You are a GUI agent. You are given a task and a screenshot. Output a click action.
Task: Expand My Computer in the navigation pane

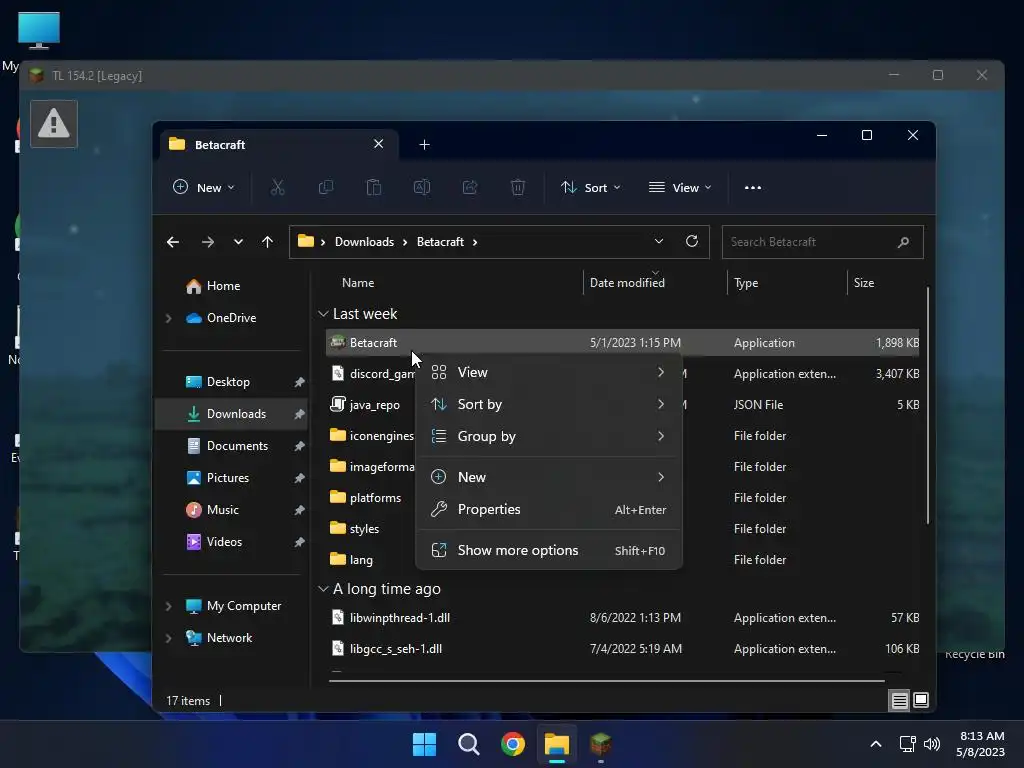click(168, 606)
